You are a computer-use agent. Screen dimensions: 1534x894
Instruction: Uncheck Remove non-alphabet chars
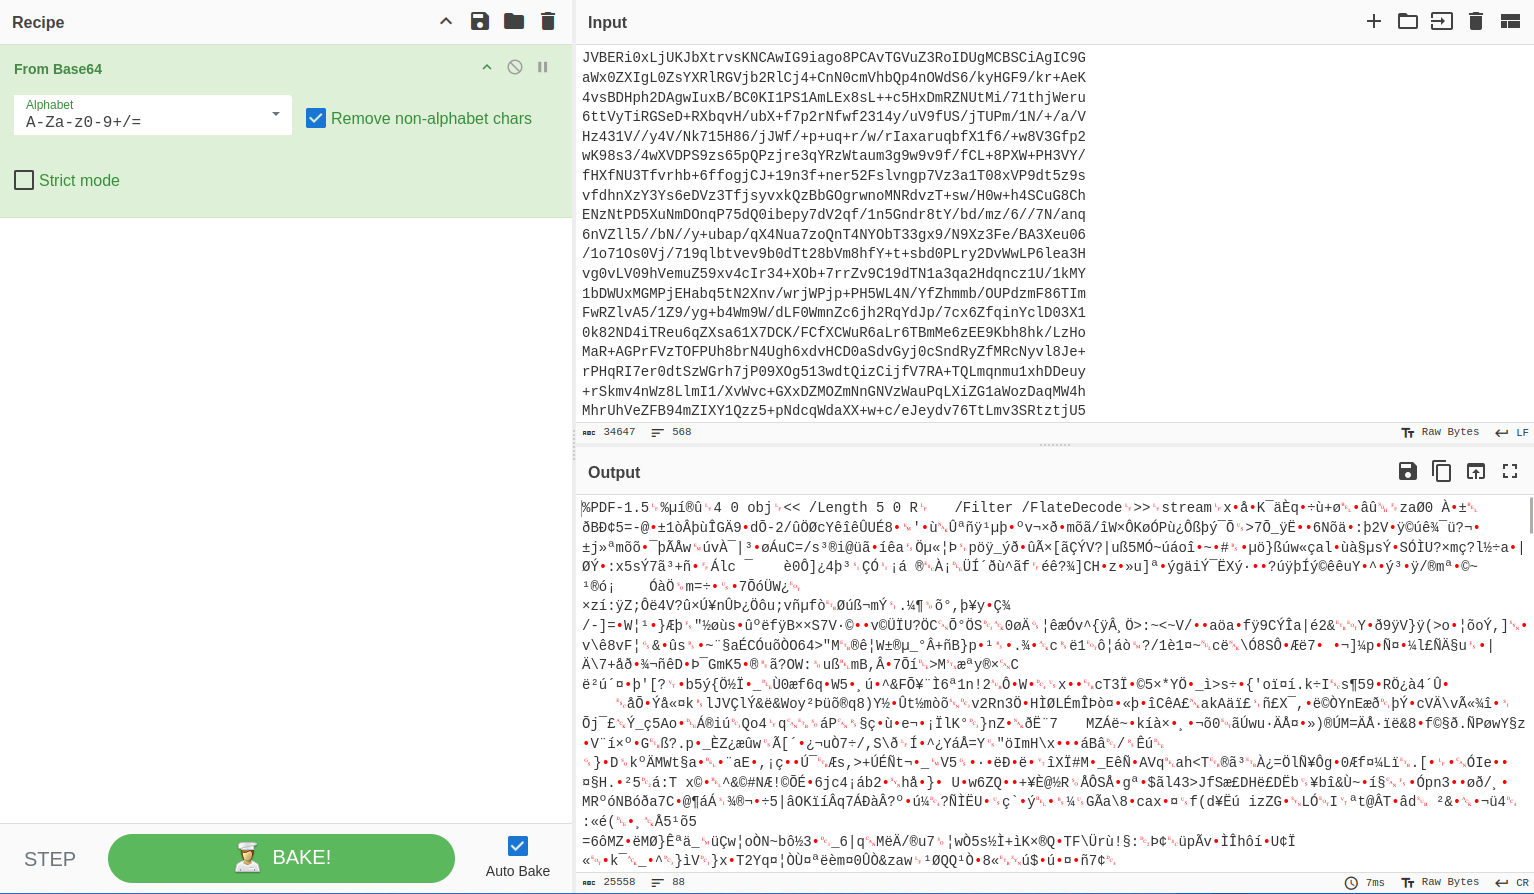pos(316,118)
